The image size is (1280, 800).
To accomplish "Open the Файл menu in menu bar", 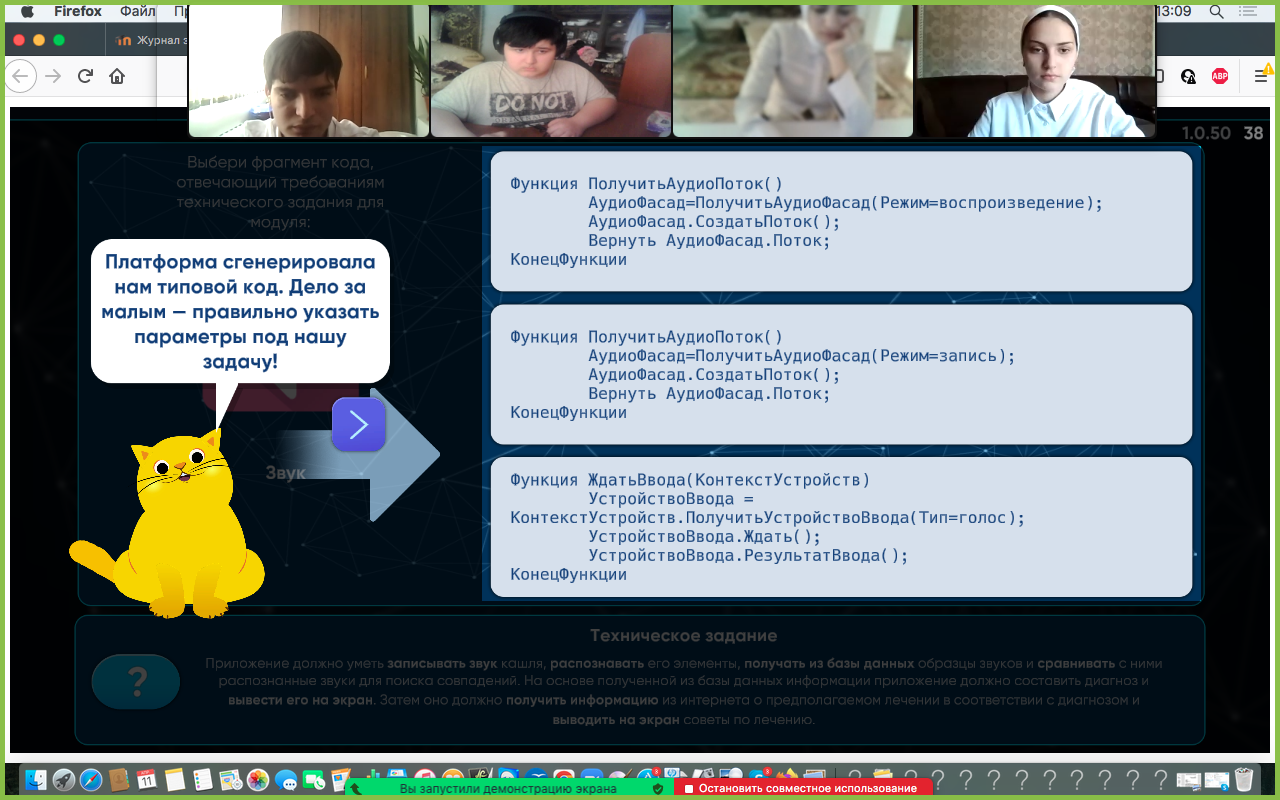I will pos(137,12).
